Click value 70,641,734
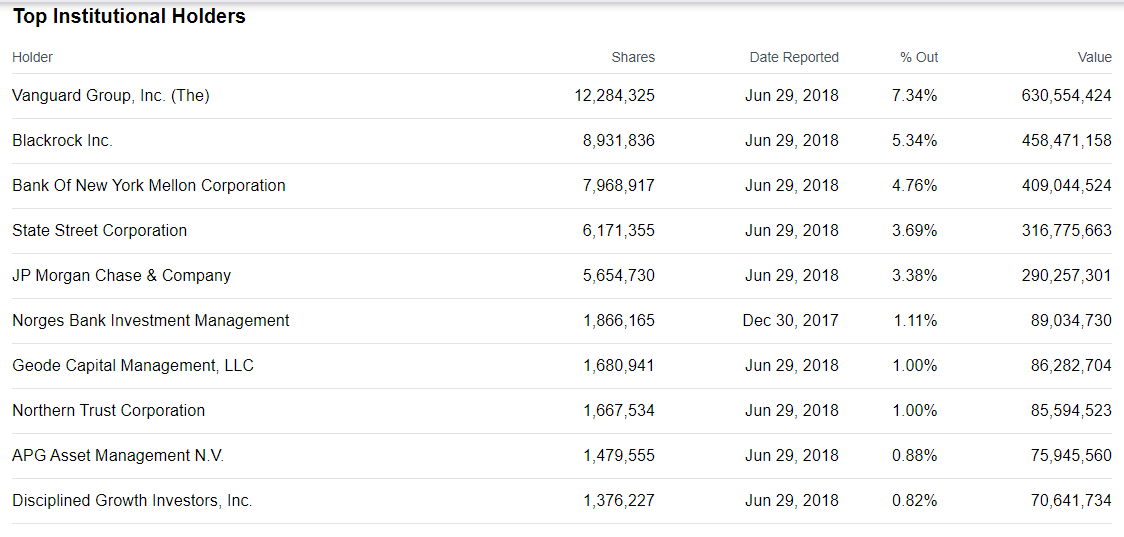 (x=1072, y=501)
